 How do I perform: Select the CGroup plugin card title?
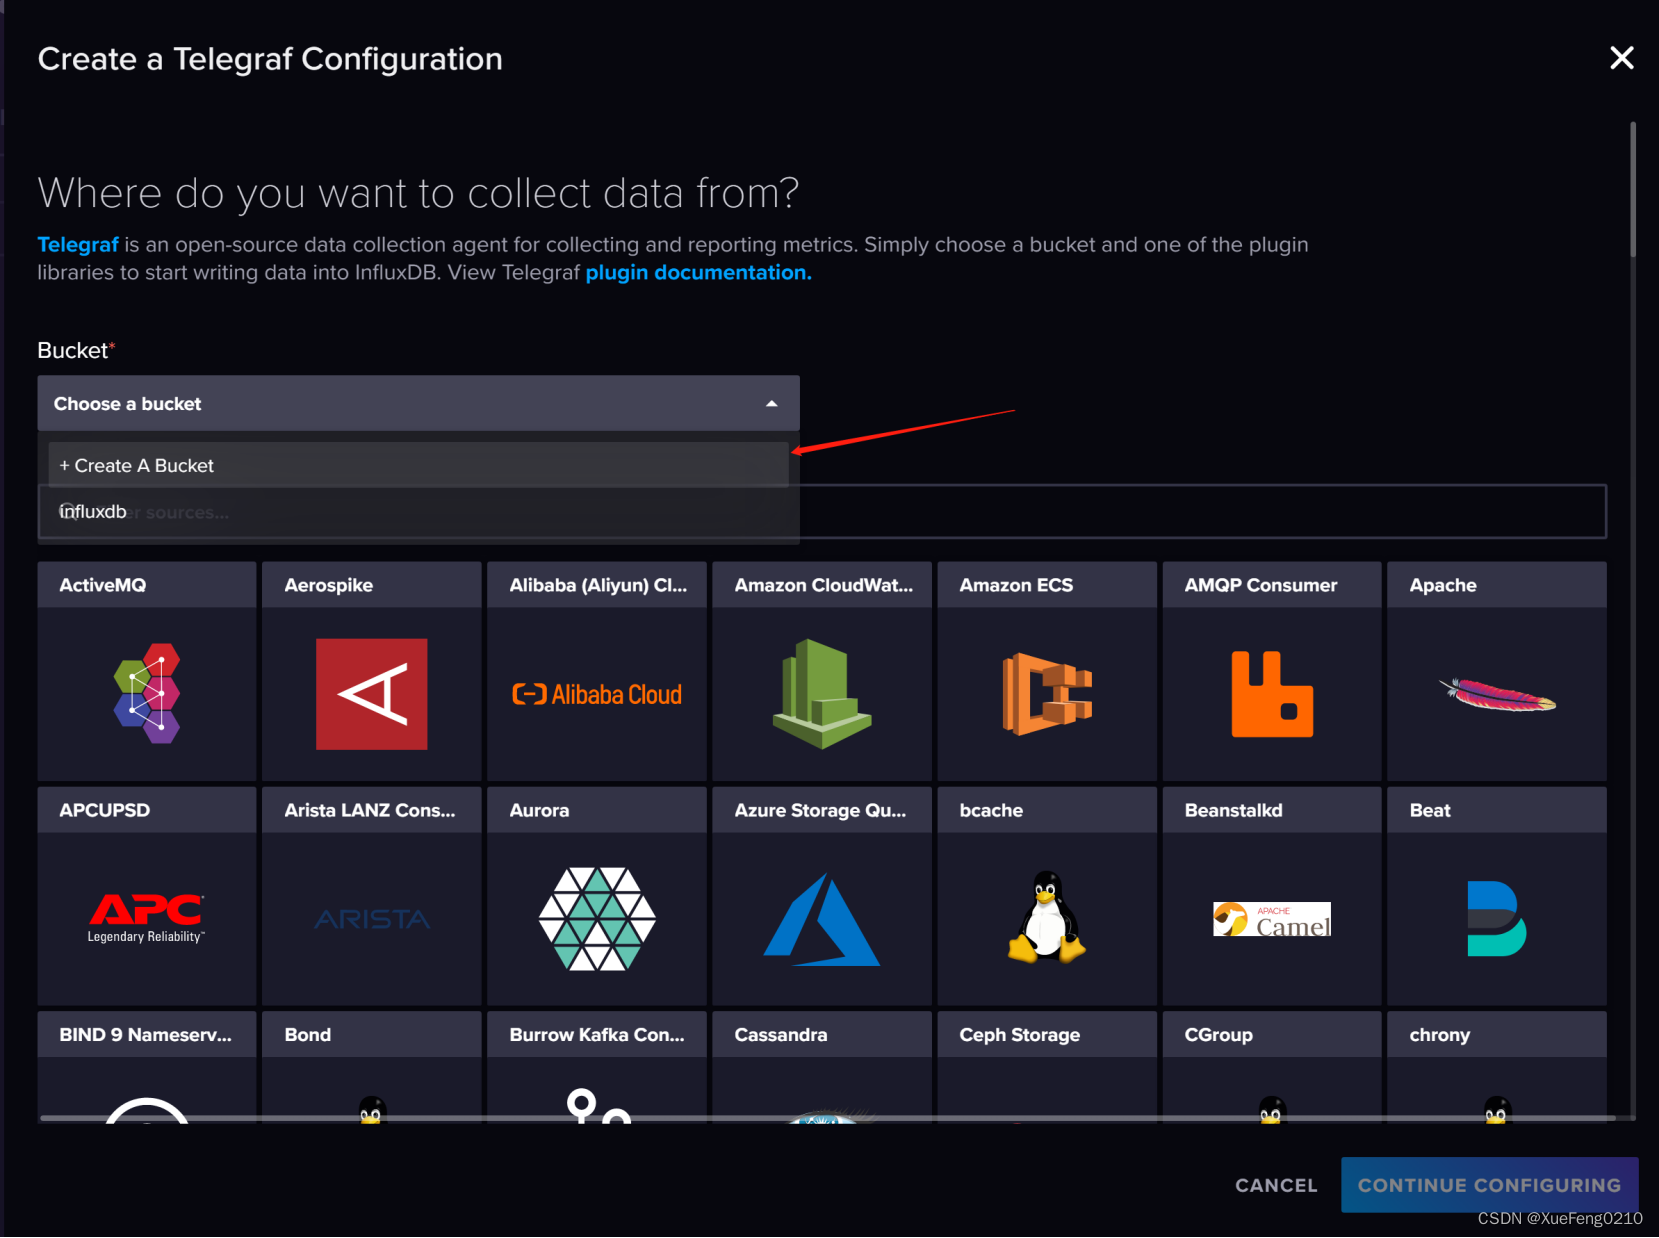(x=1218, y=1035)
